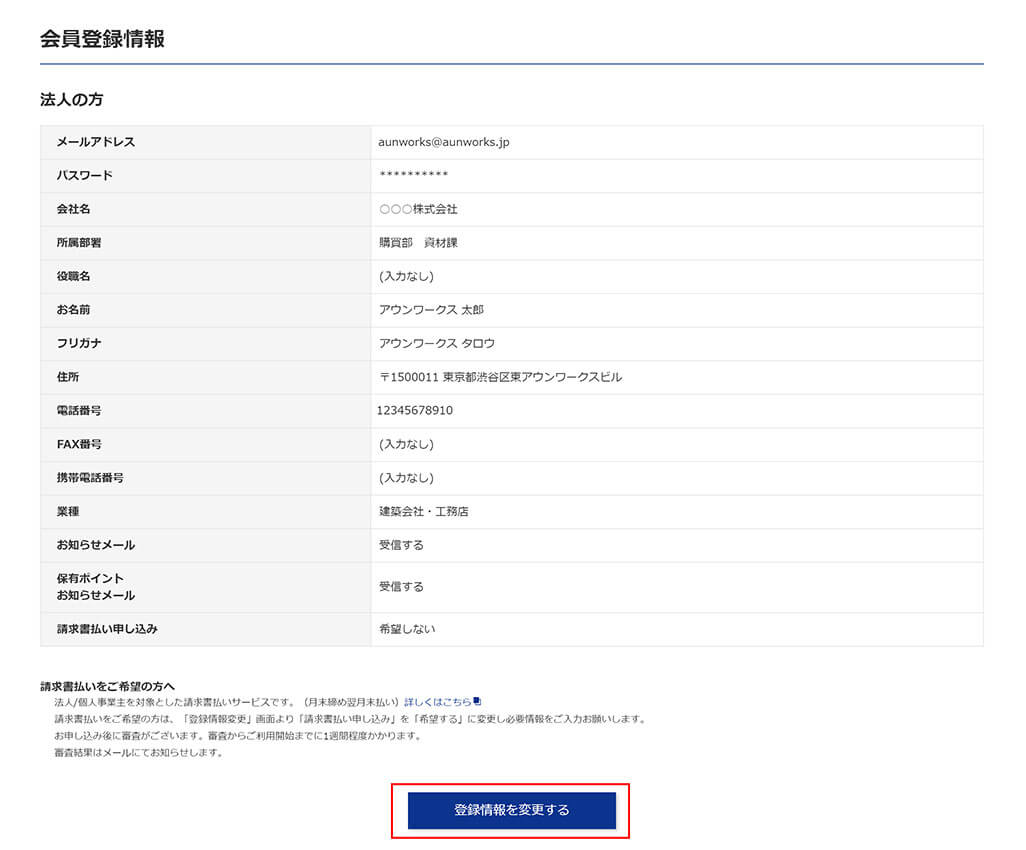Select the address 〒1500011 東京都渋谷区
1026x850 pixels.
point(501,377)
